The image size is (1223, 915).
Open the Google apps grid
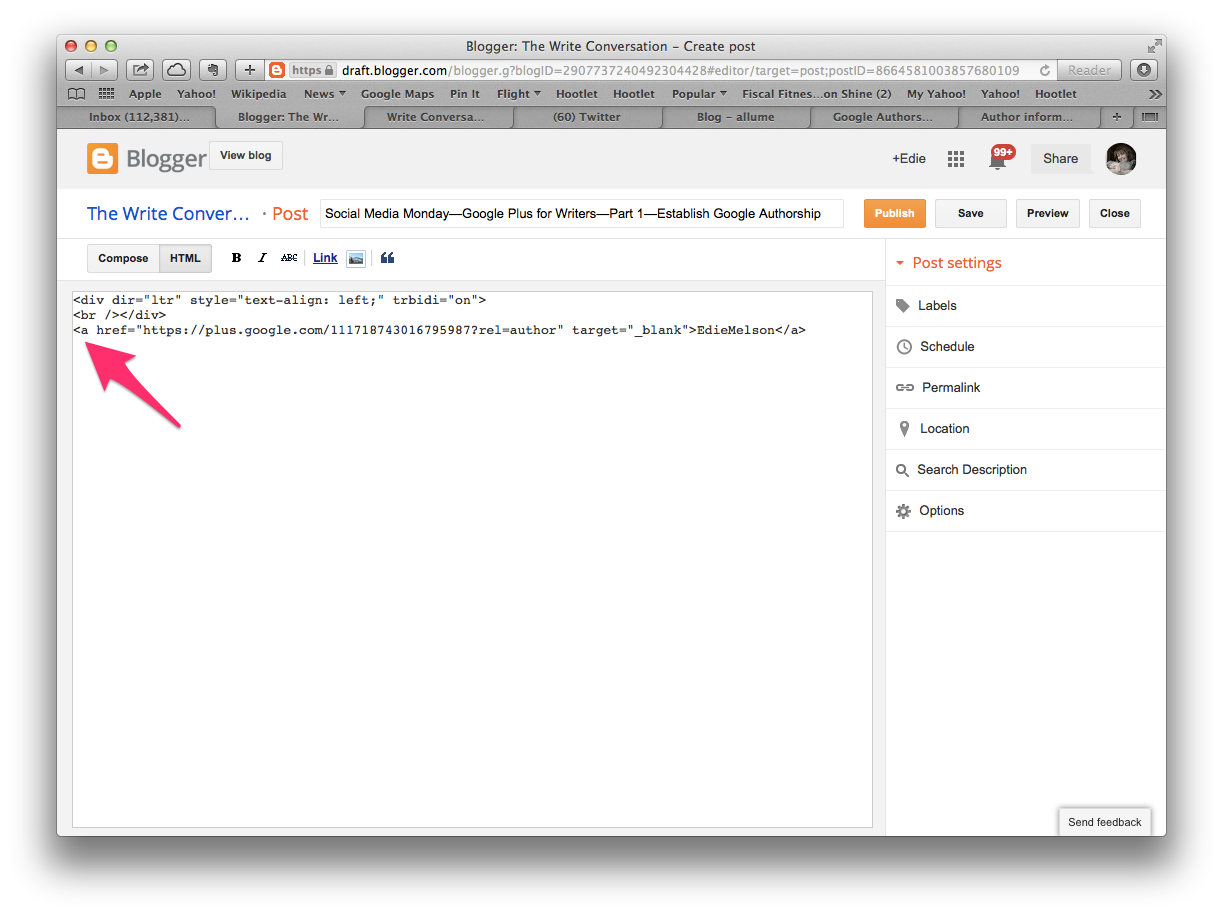click(956, 159)
